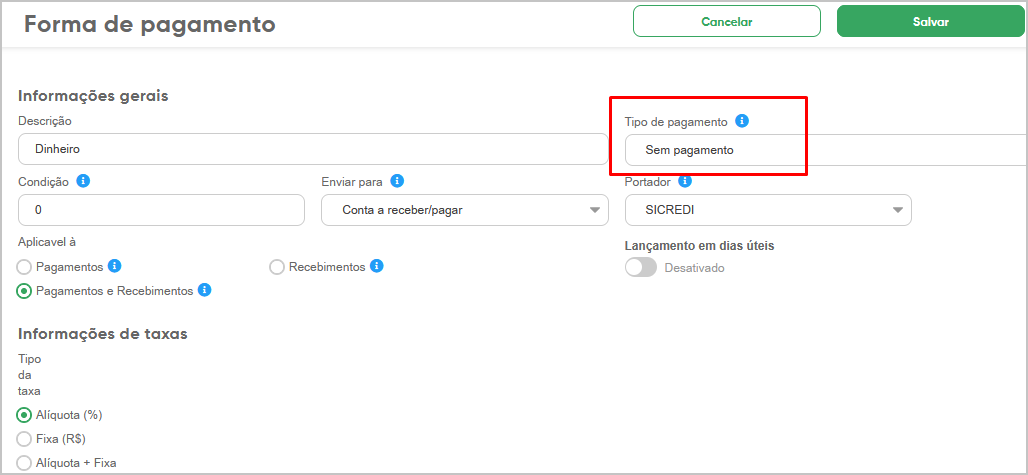Screen dimensions: 1028x475
Task: Click the Informações de taxas heading
Action: (x=103, y=333)
